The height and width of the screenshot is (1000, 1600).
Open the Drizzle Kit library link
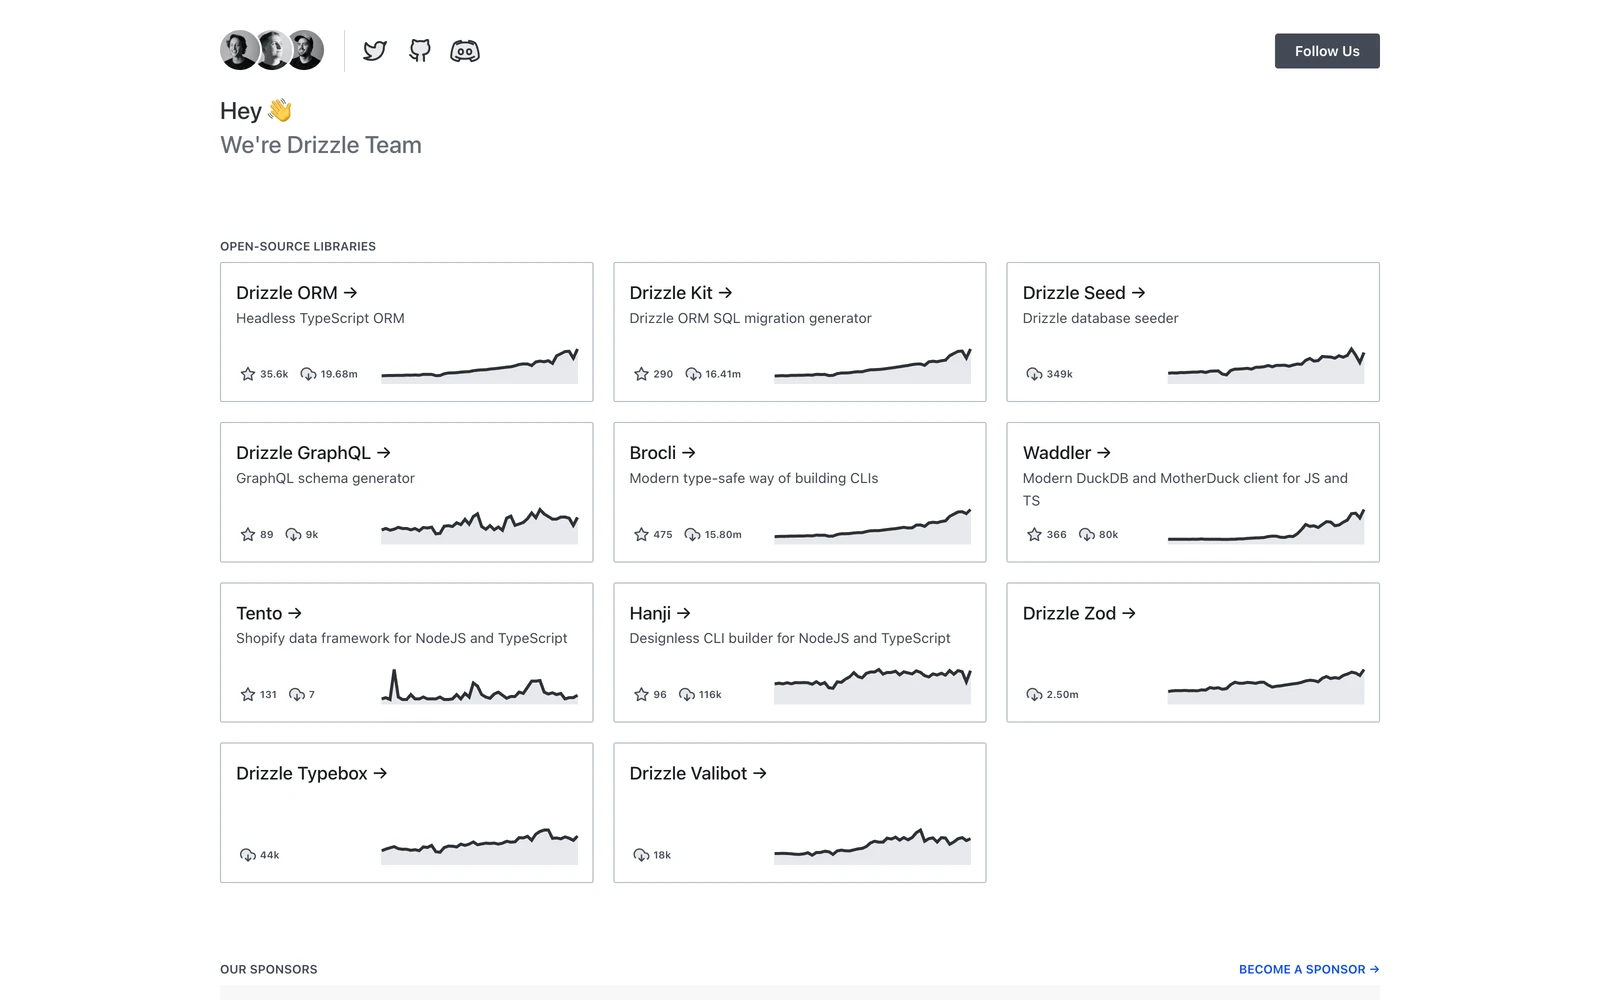[x=681, y=293]
